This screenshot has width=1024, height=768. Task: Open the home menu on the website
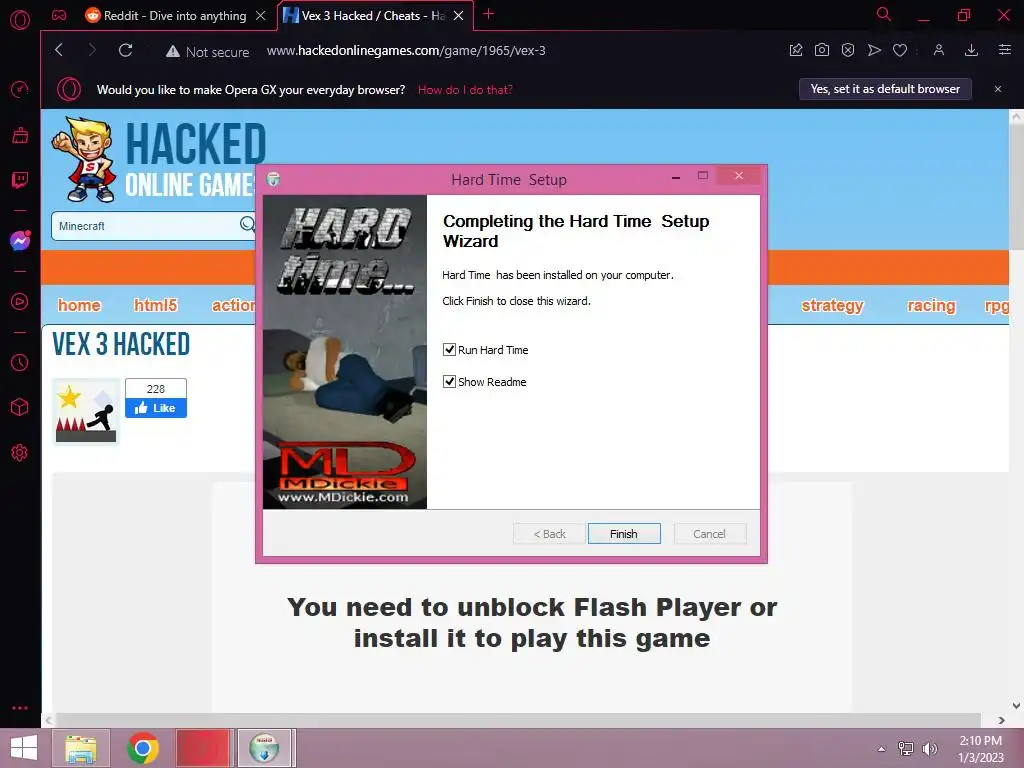click(x=79, y=305)
